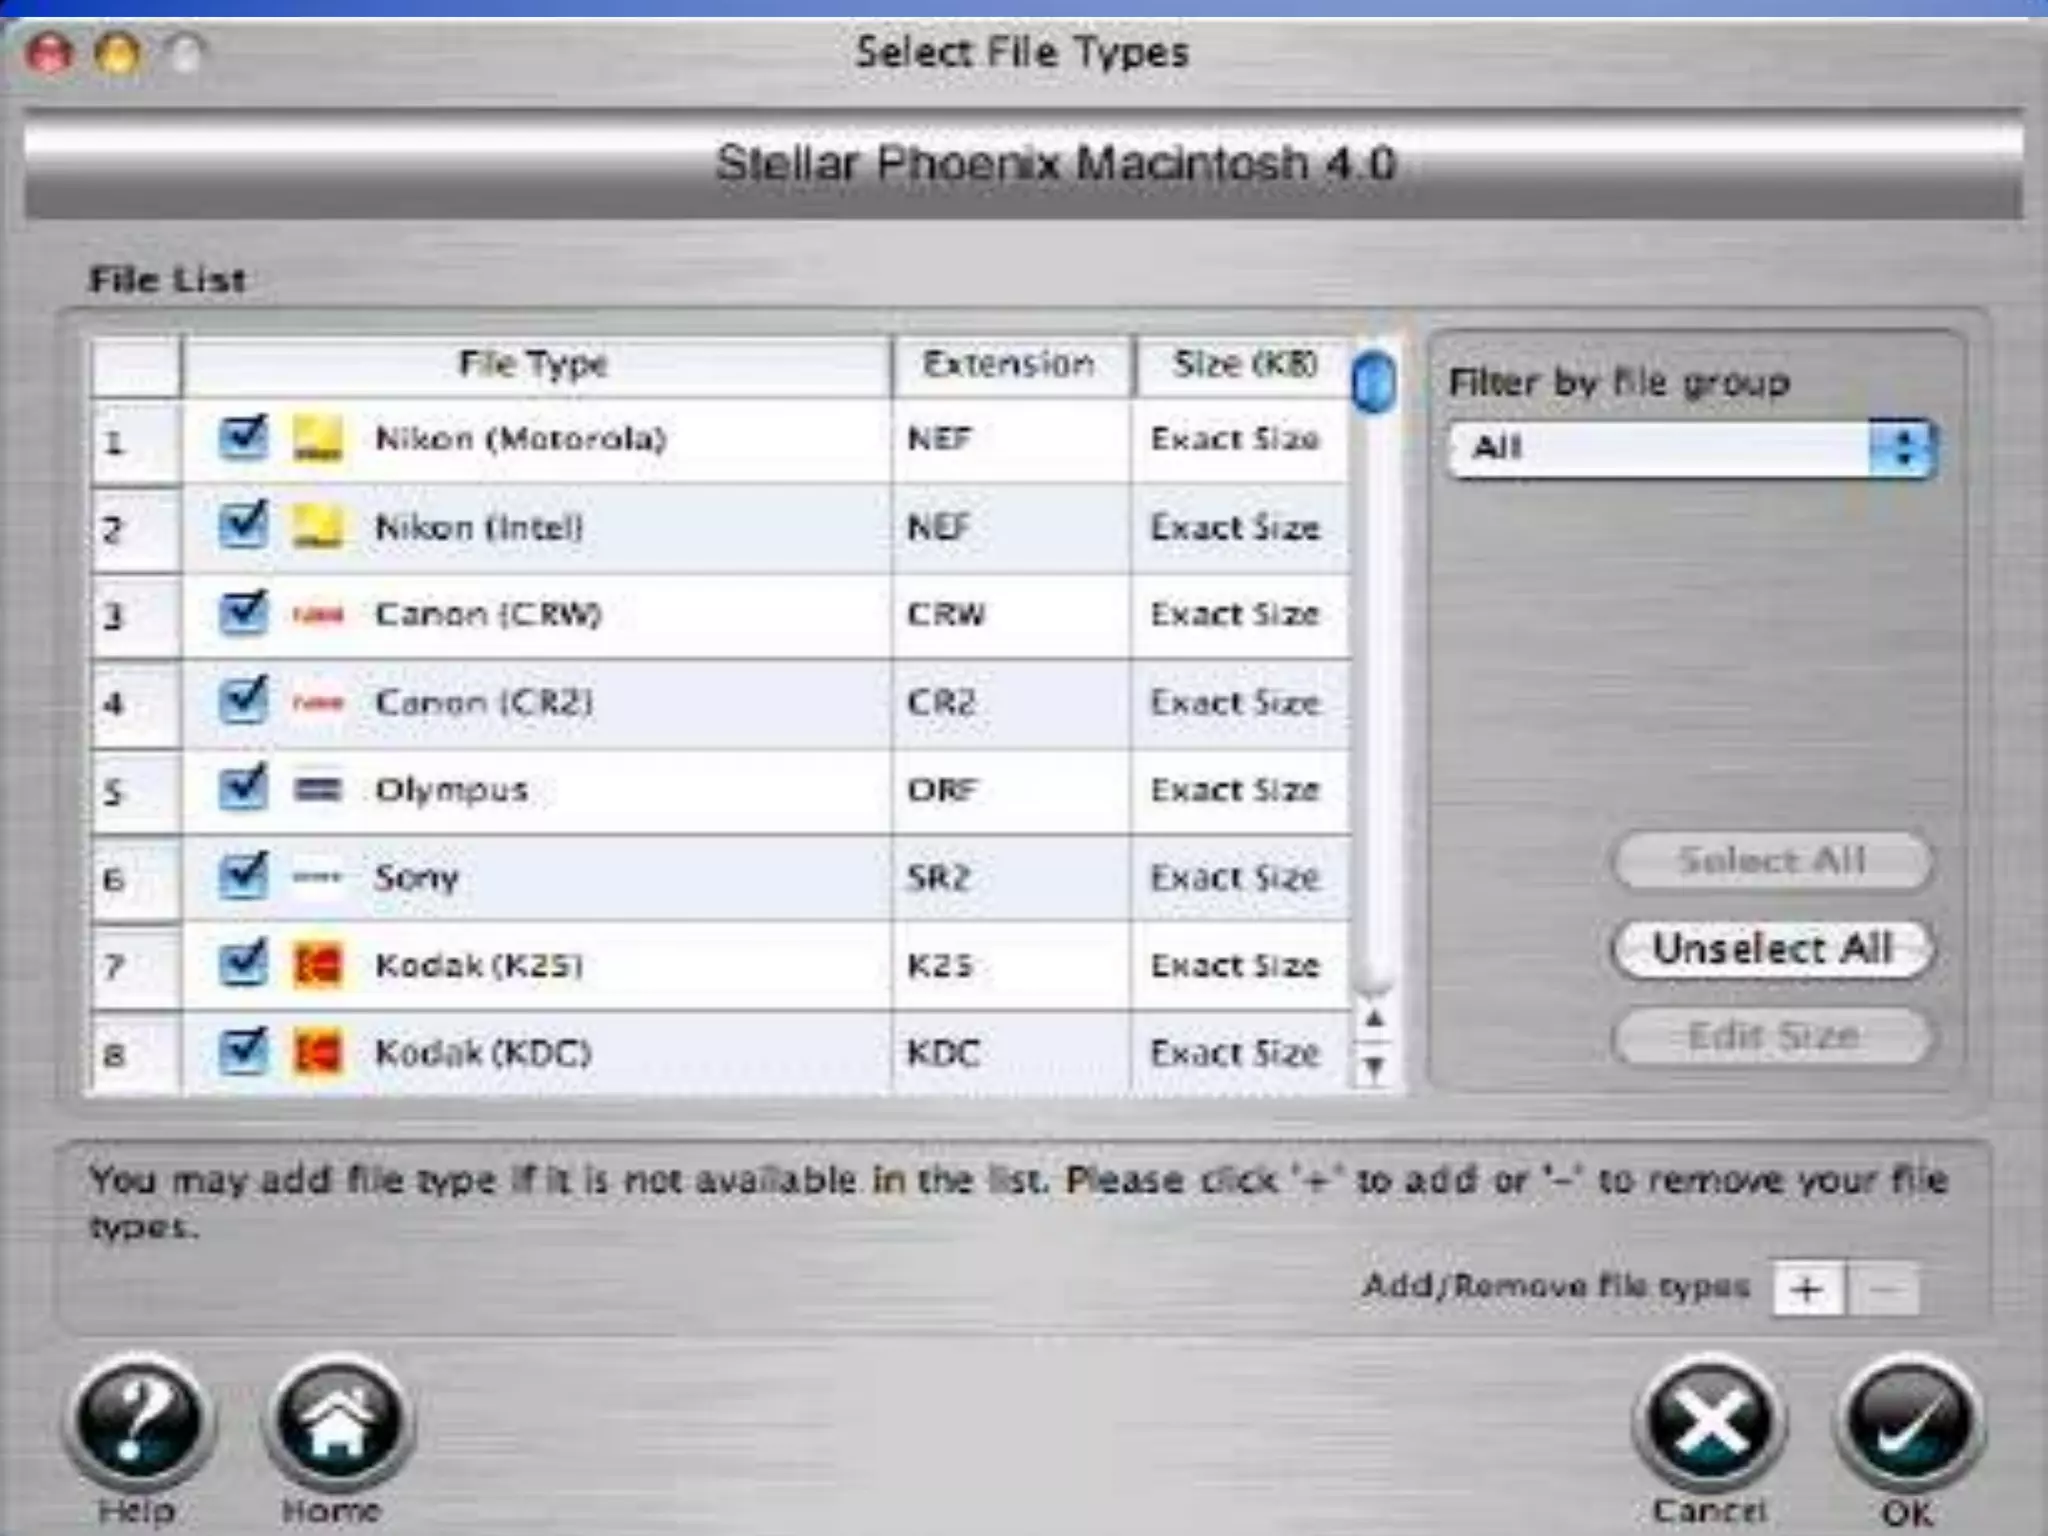
Task: Confirm with the OK checkmark icon
Action: click(1908, 1422)
